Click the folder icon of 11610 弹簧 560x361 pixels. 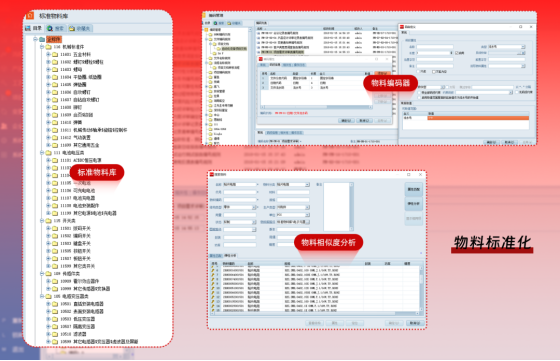click(x=55, y=122)
